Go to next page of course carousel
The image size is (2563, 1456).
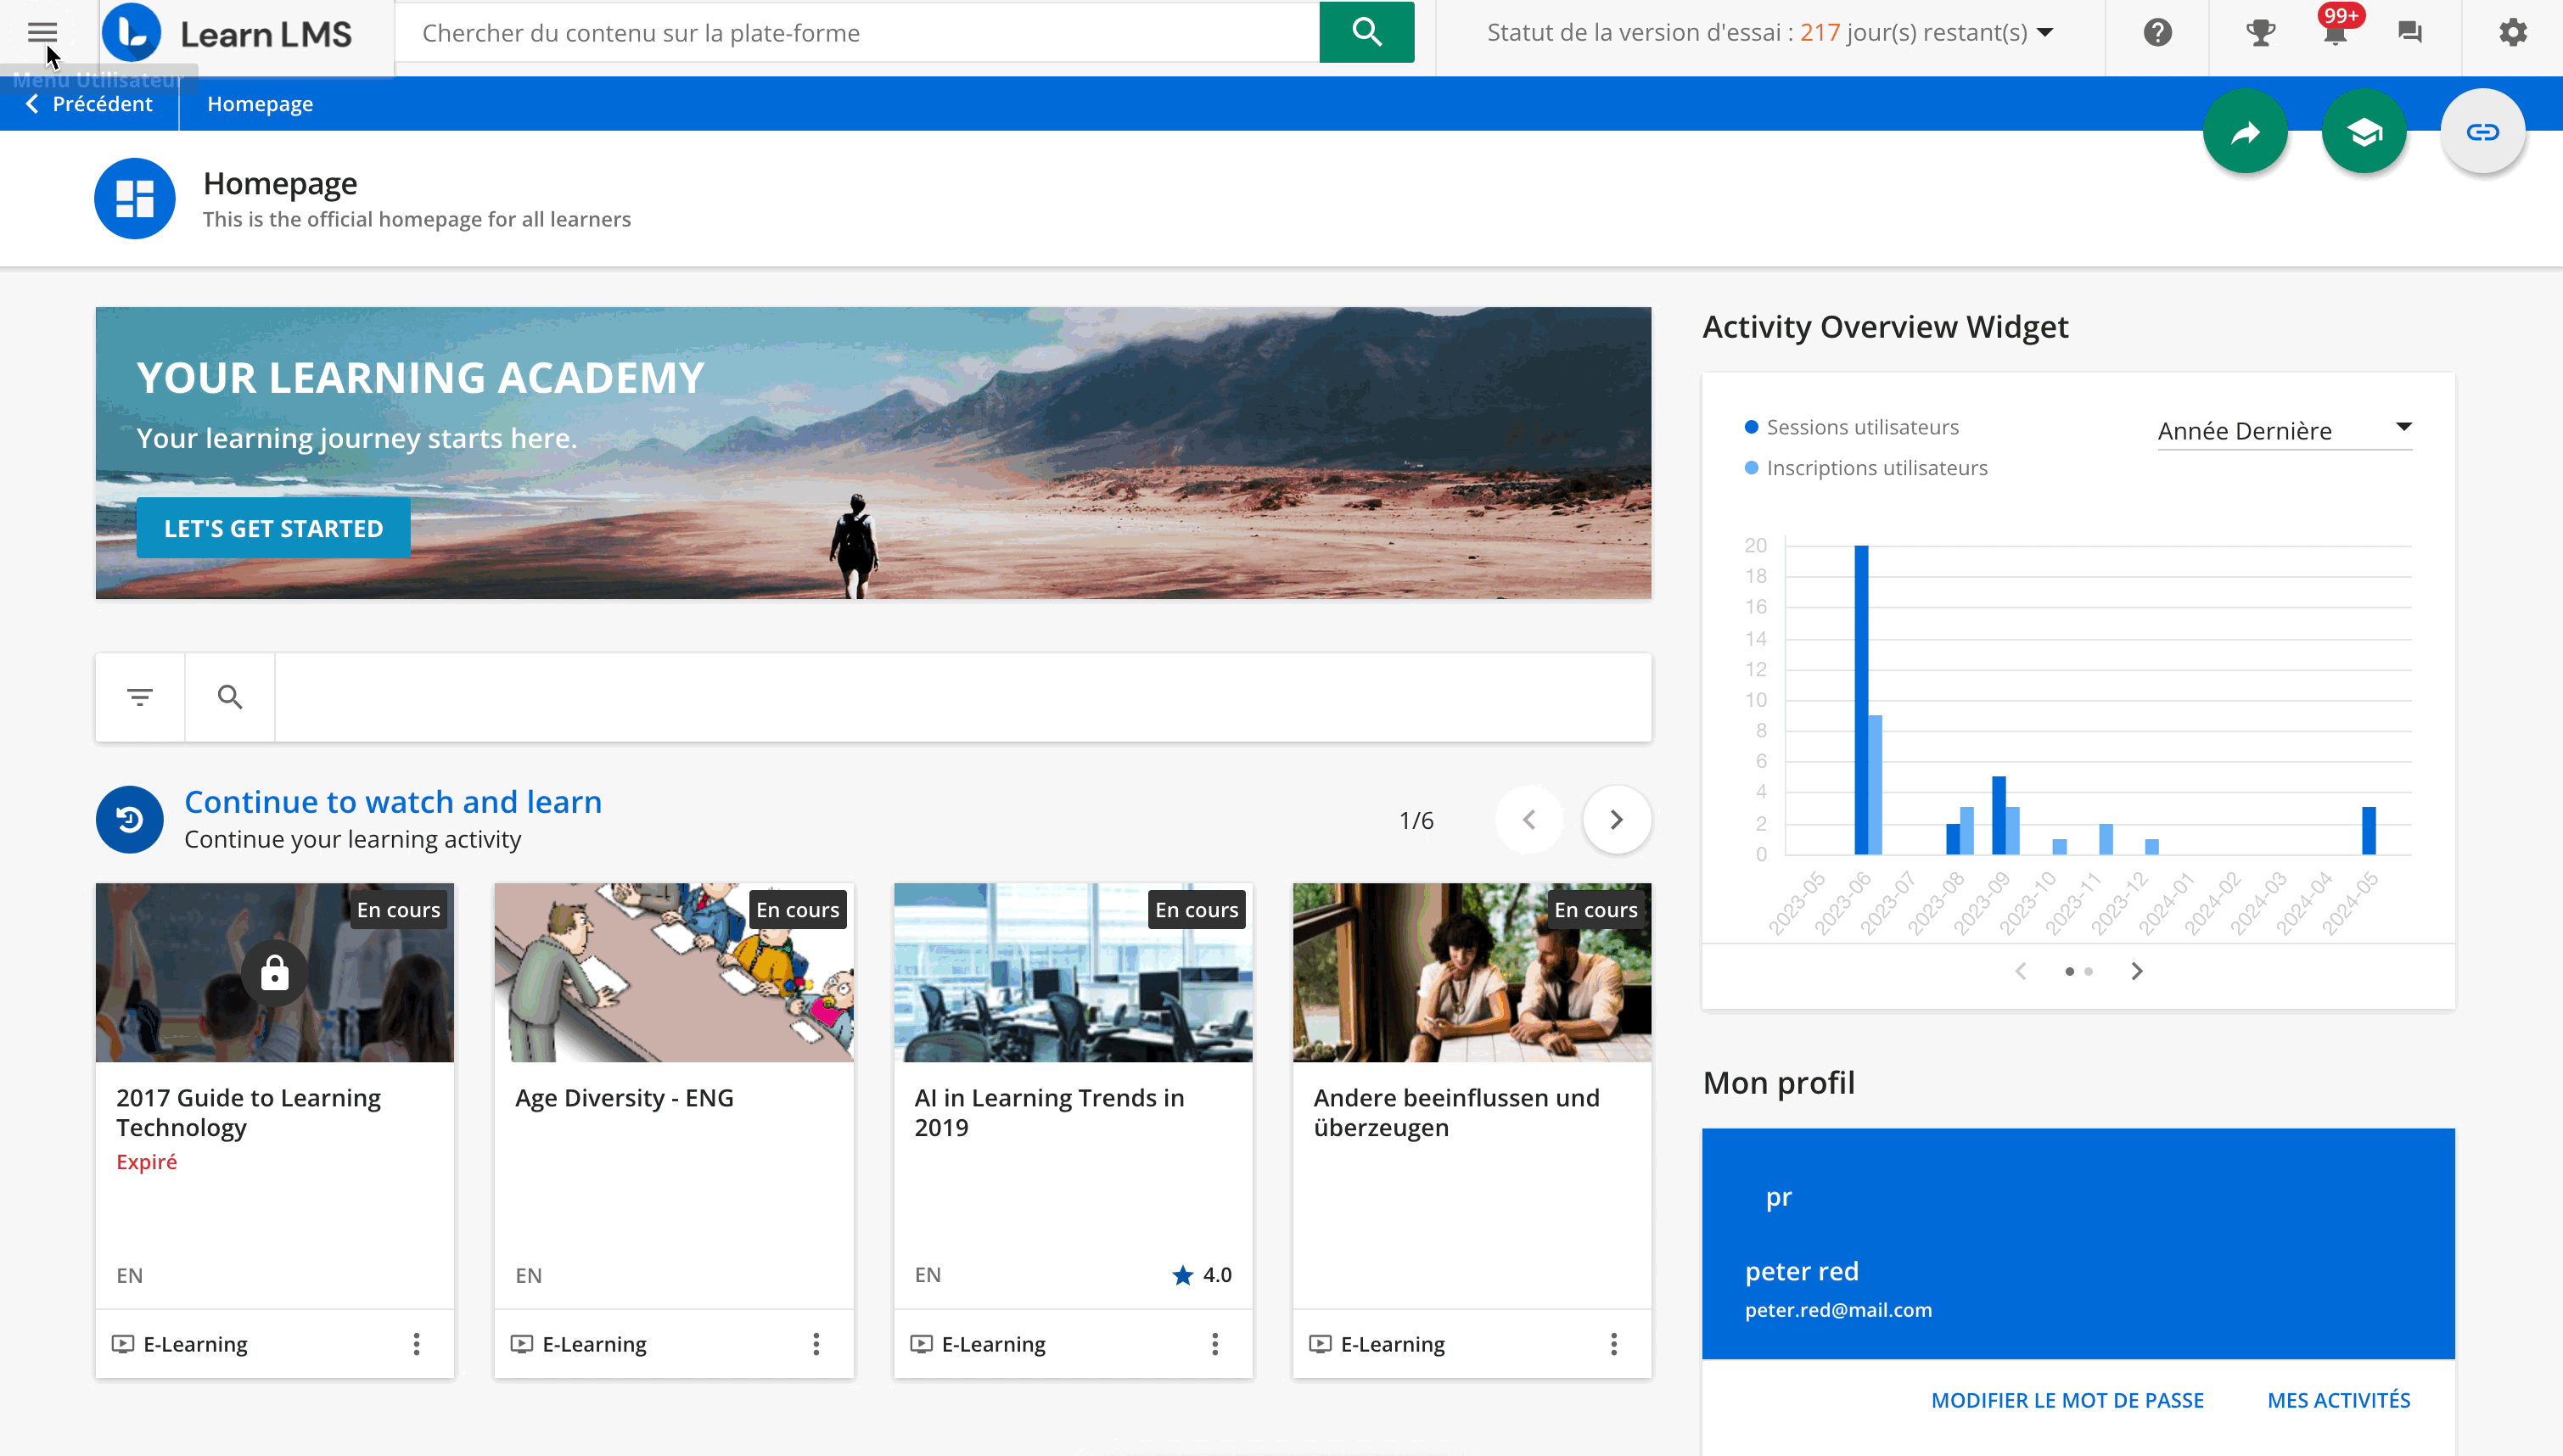pos(1616,820)
